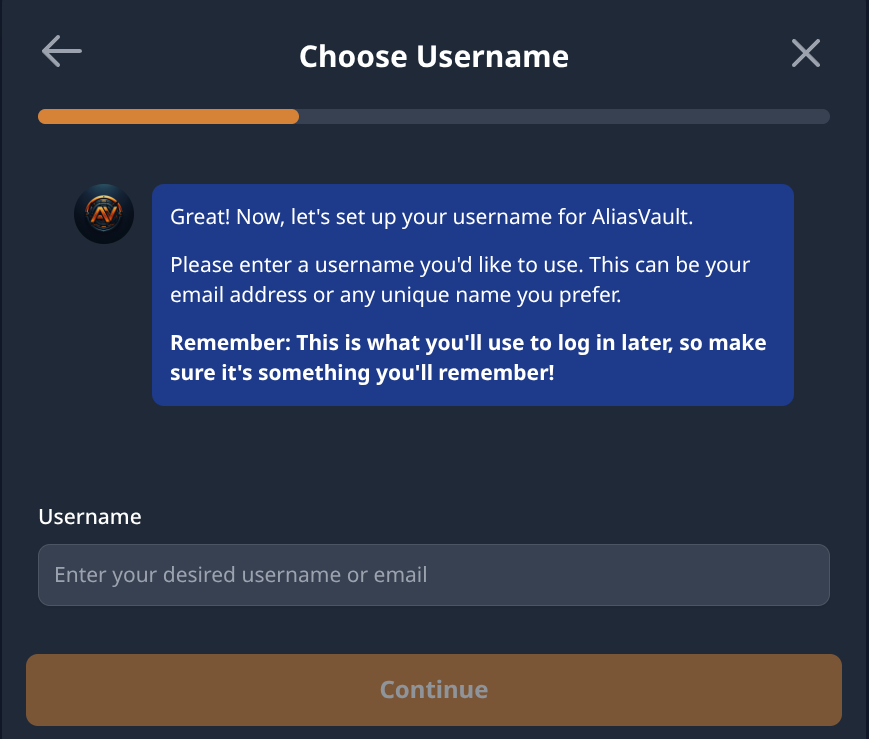Click the left start of the progress bar
This screenshot has width=869, height=739.
point(46,116)
